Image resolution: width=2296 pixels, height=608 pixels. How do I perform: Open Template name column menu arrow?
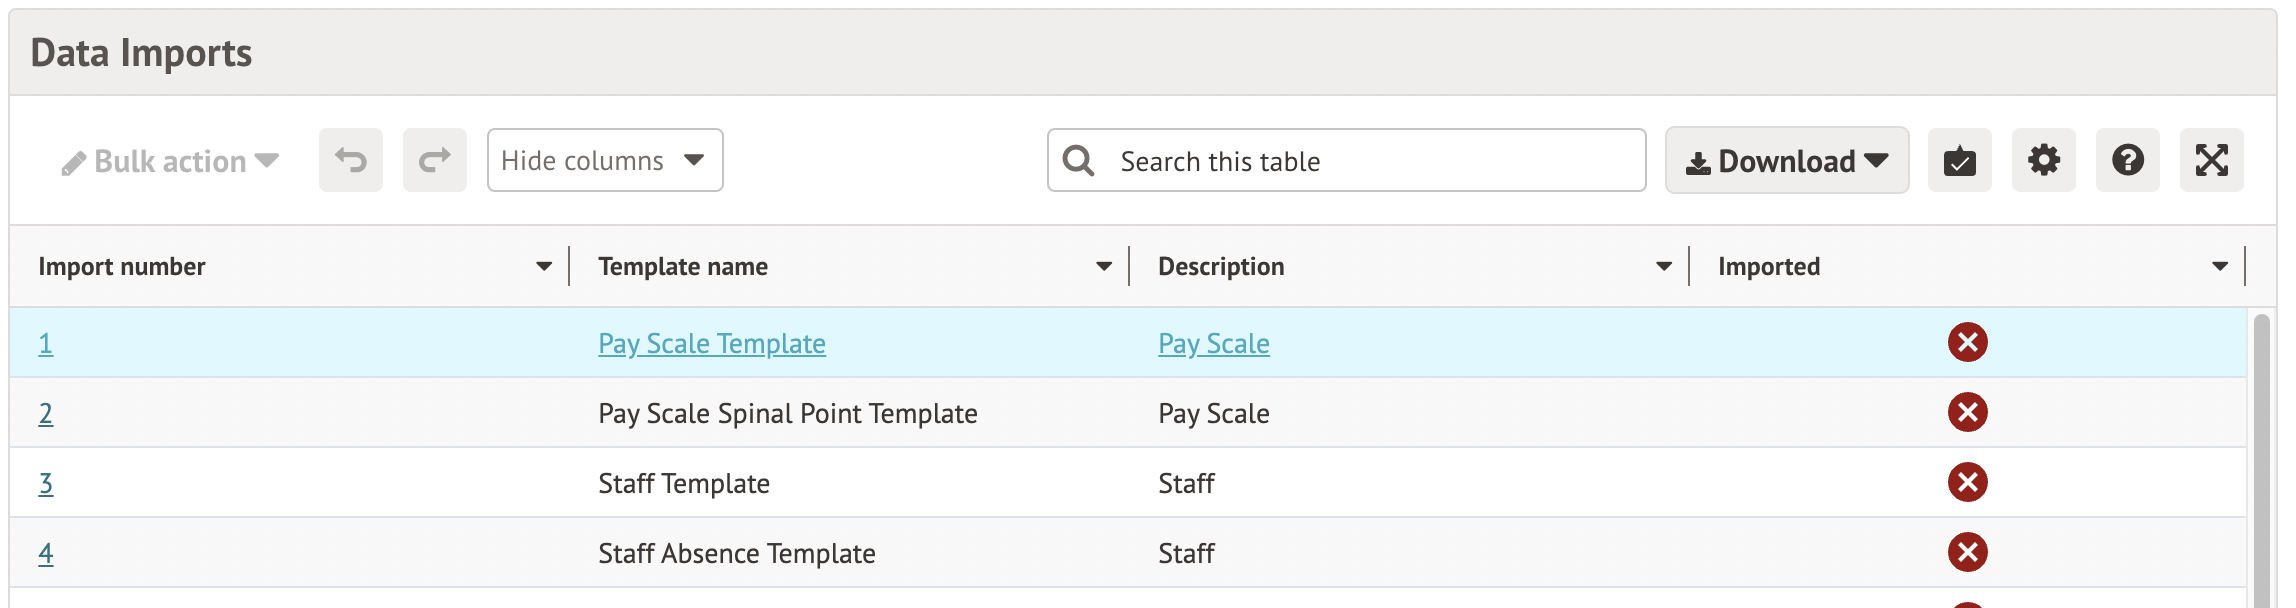1104,267
